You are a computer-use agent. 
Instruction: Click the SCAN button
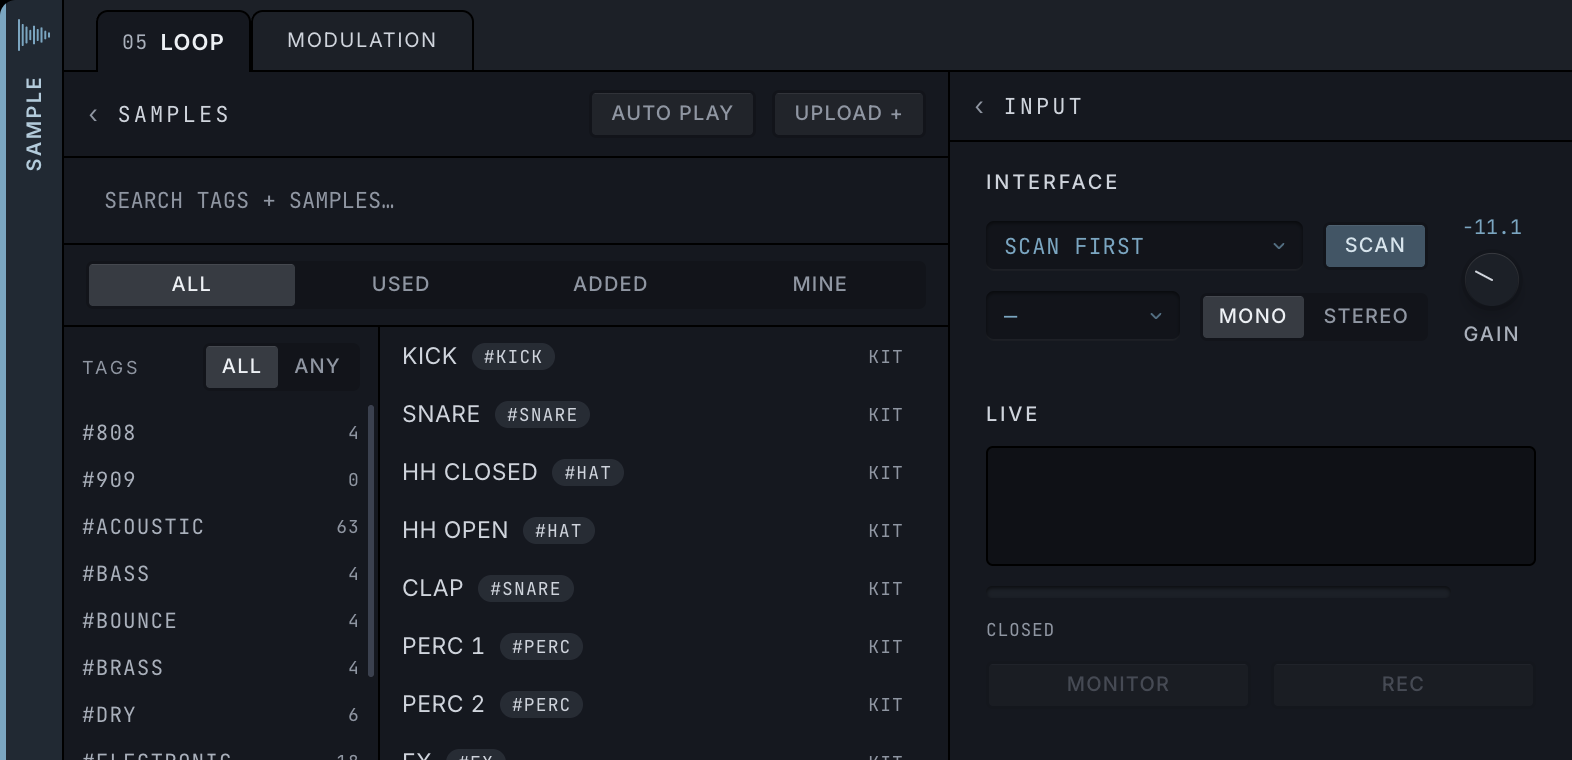pyautogui.click(x=1375, y=246)
